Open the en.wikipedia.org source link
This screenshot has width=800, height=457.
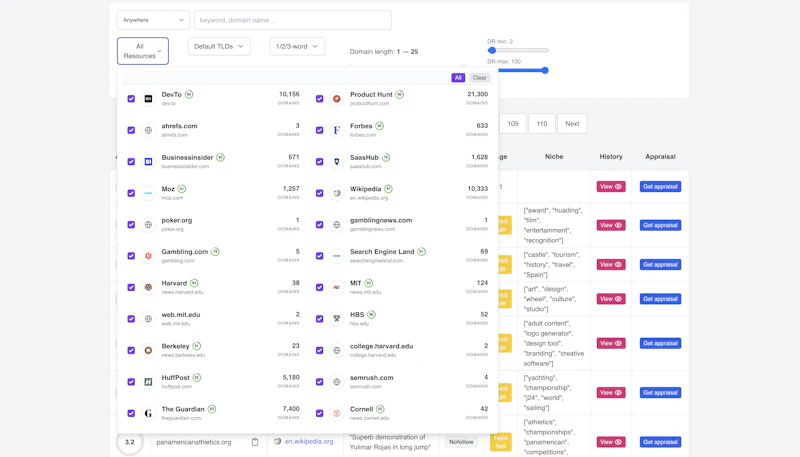pyautogui.click(x=309, y=441)
